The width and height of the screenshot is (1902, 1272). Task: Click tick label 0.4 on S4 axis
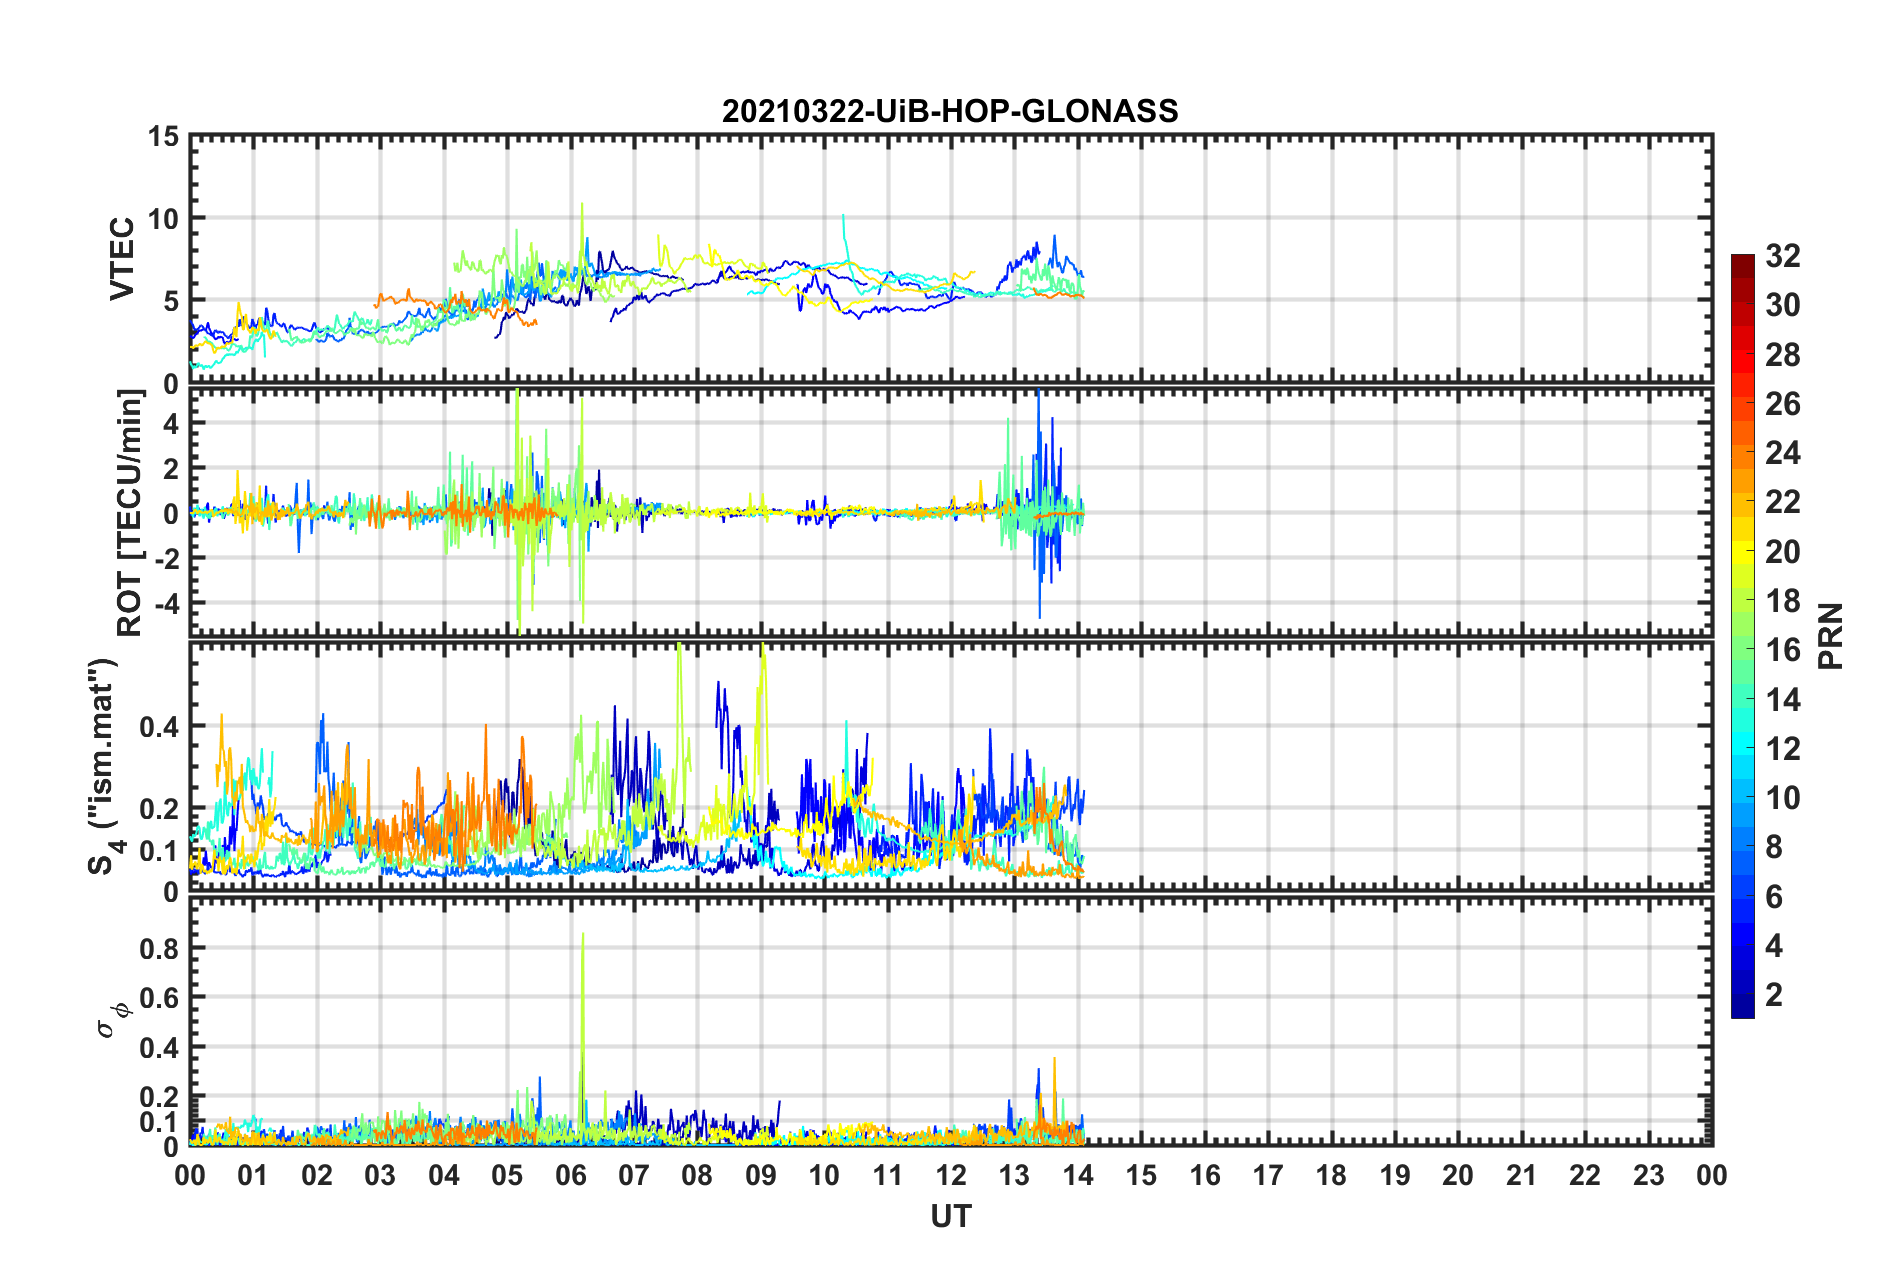161,726
